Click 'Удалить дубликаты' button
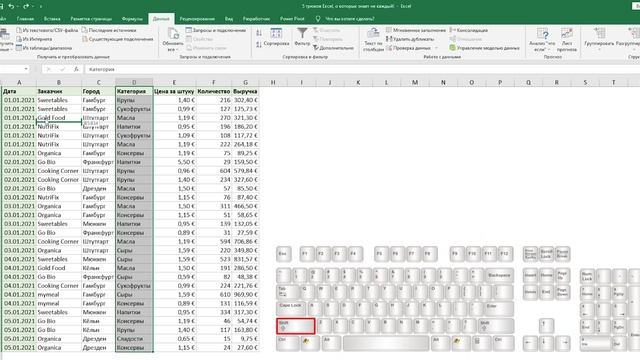This screenshot has width=640, height=360. click(x=410, y=39)
